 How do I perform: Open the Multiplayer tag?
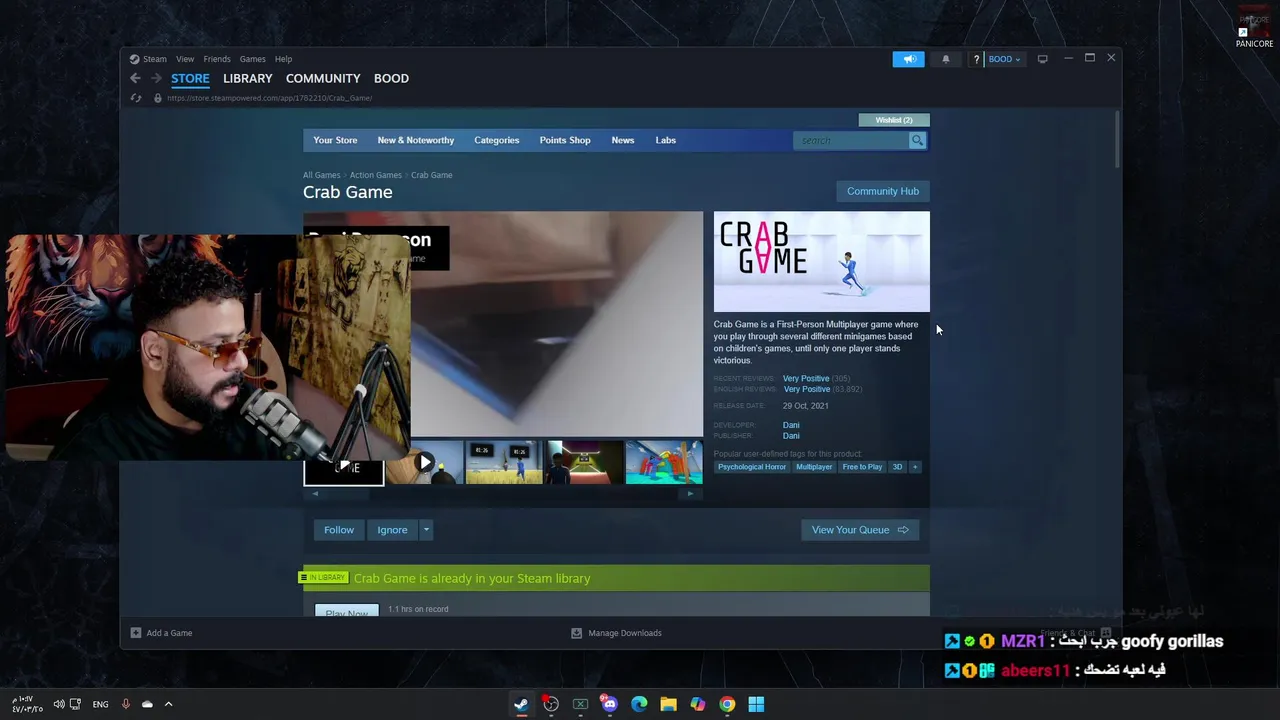coord(814,467)
